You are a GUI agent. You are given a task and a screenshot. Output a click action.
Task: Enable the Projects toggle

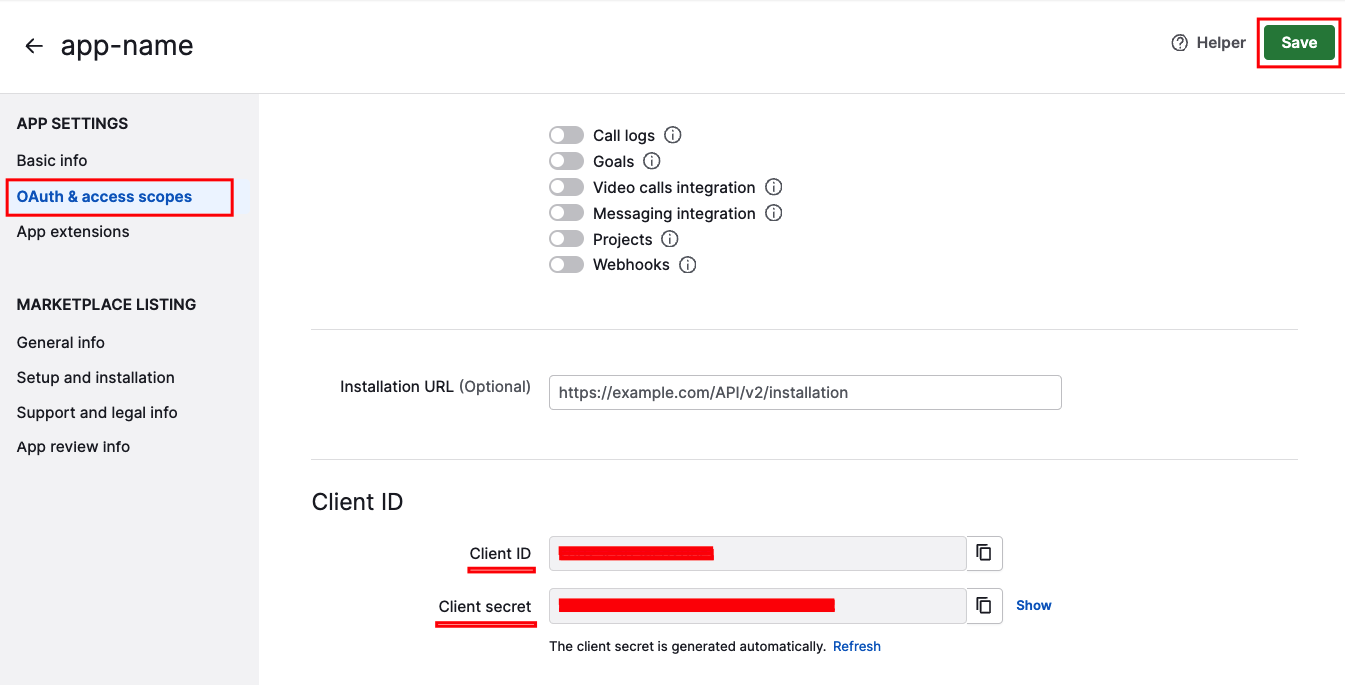(x=566, y=238)
